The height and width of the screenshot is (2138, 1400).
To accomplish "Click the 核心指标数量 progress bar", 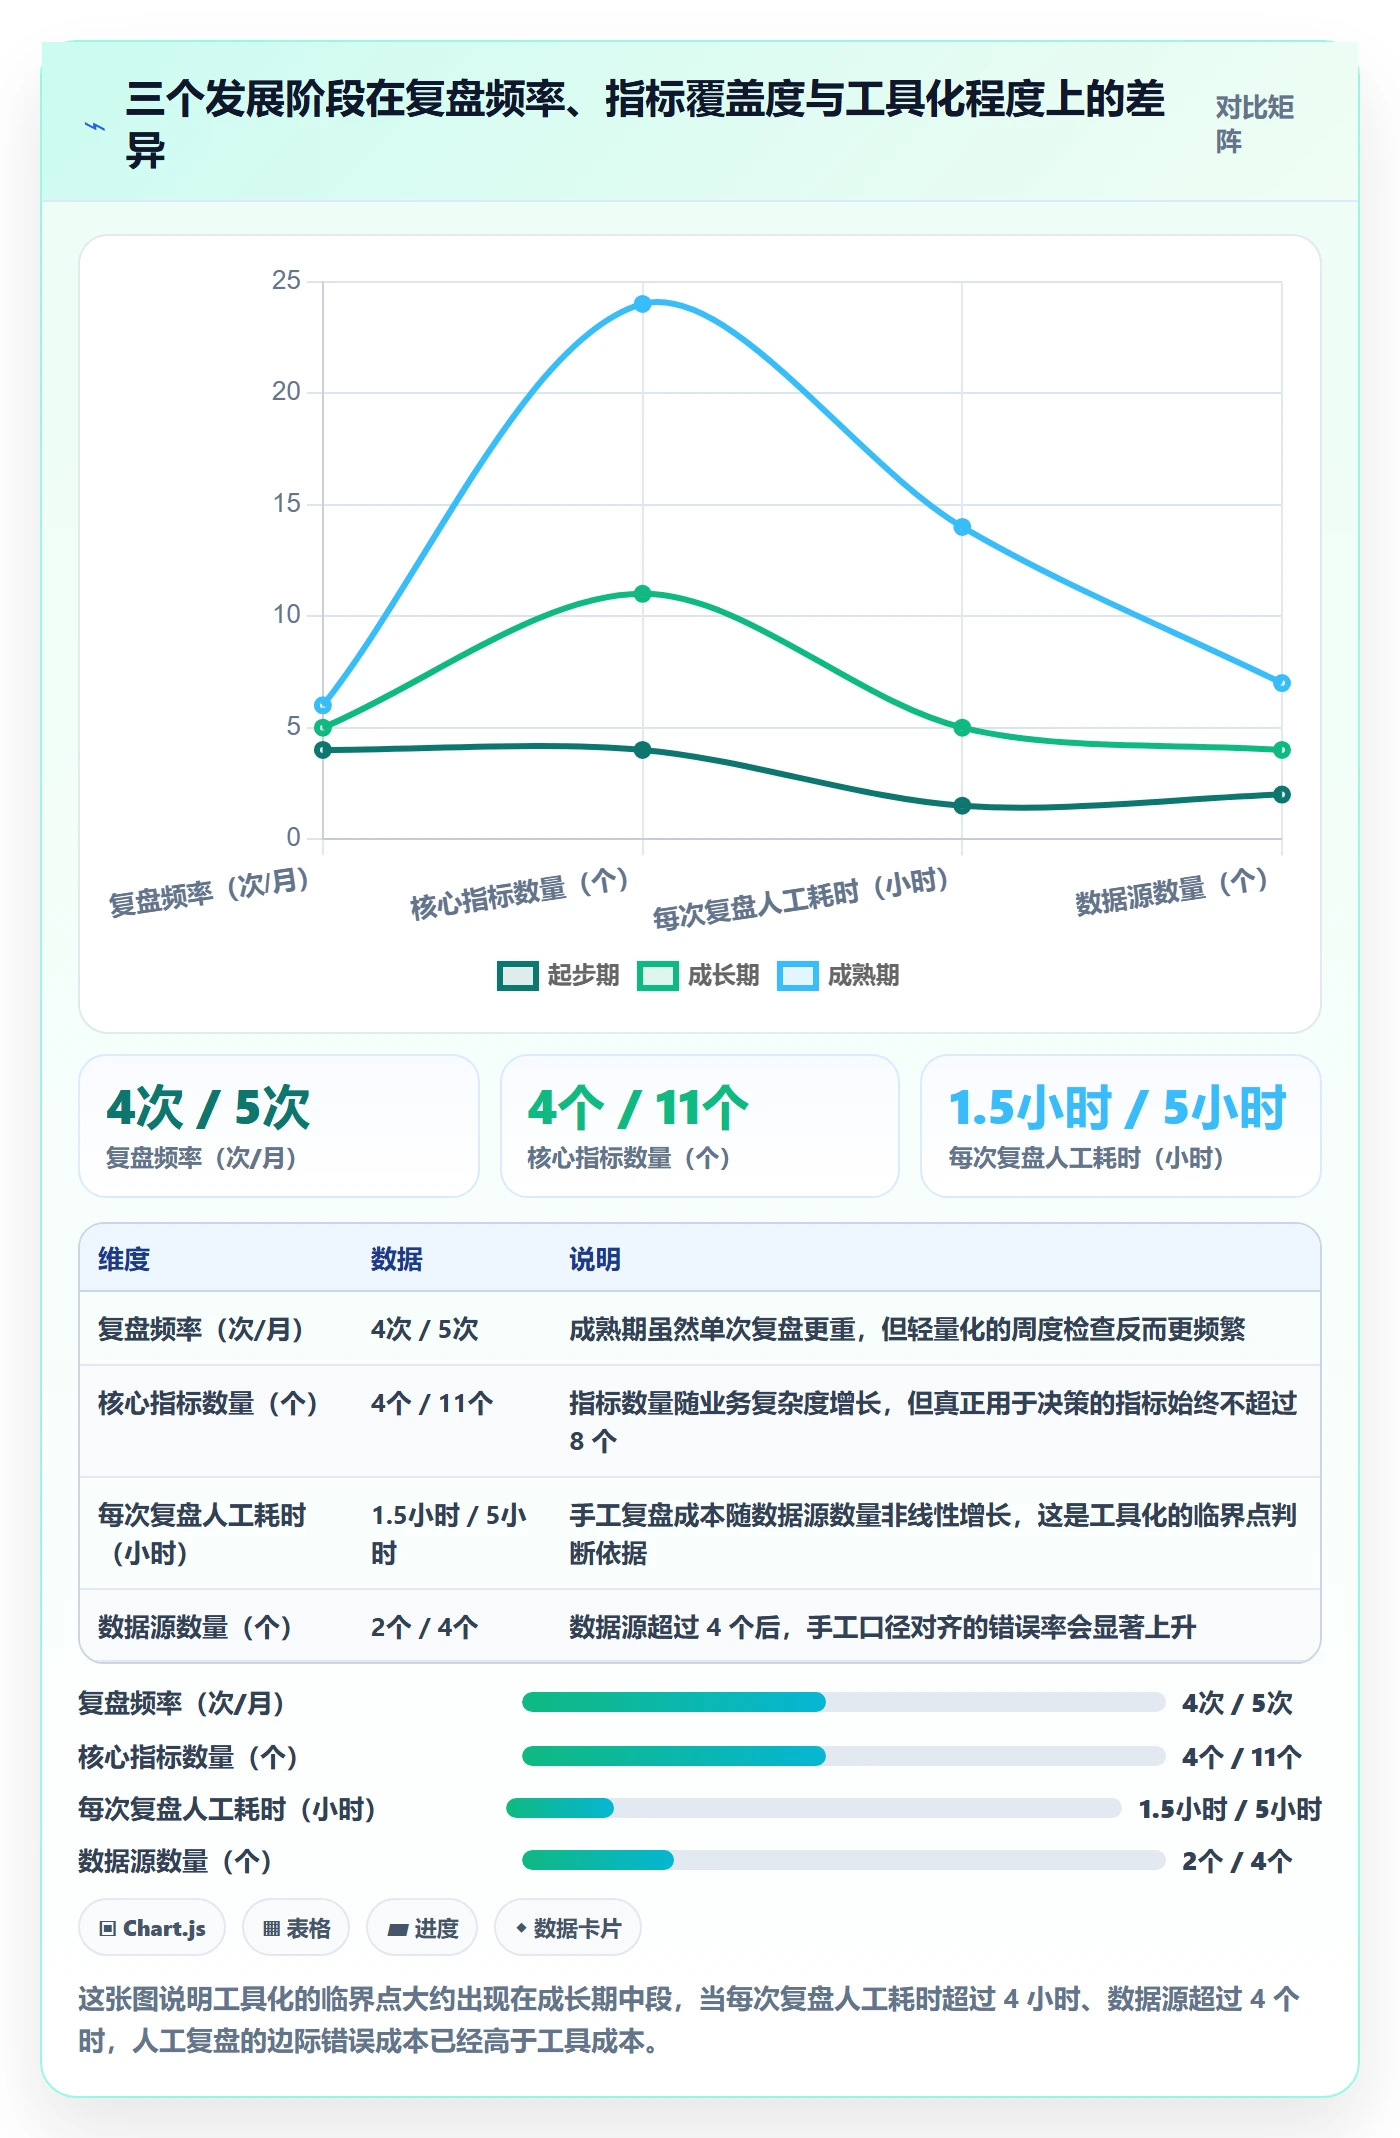I will pos(844,1756).
